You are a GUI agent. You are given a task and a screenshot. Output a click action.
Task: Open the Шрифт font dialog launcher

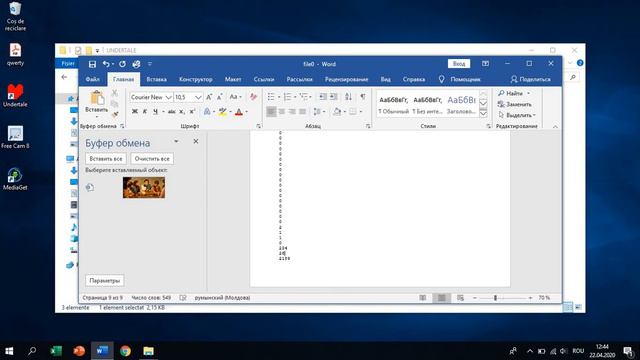259,126
